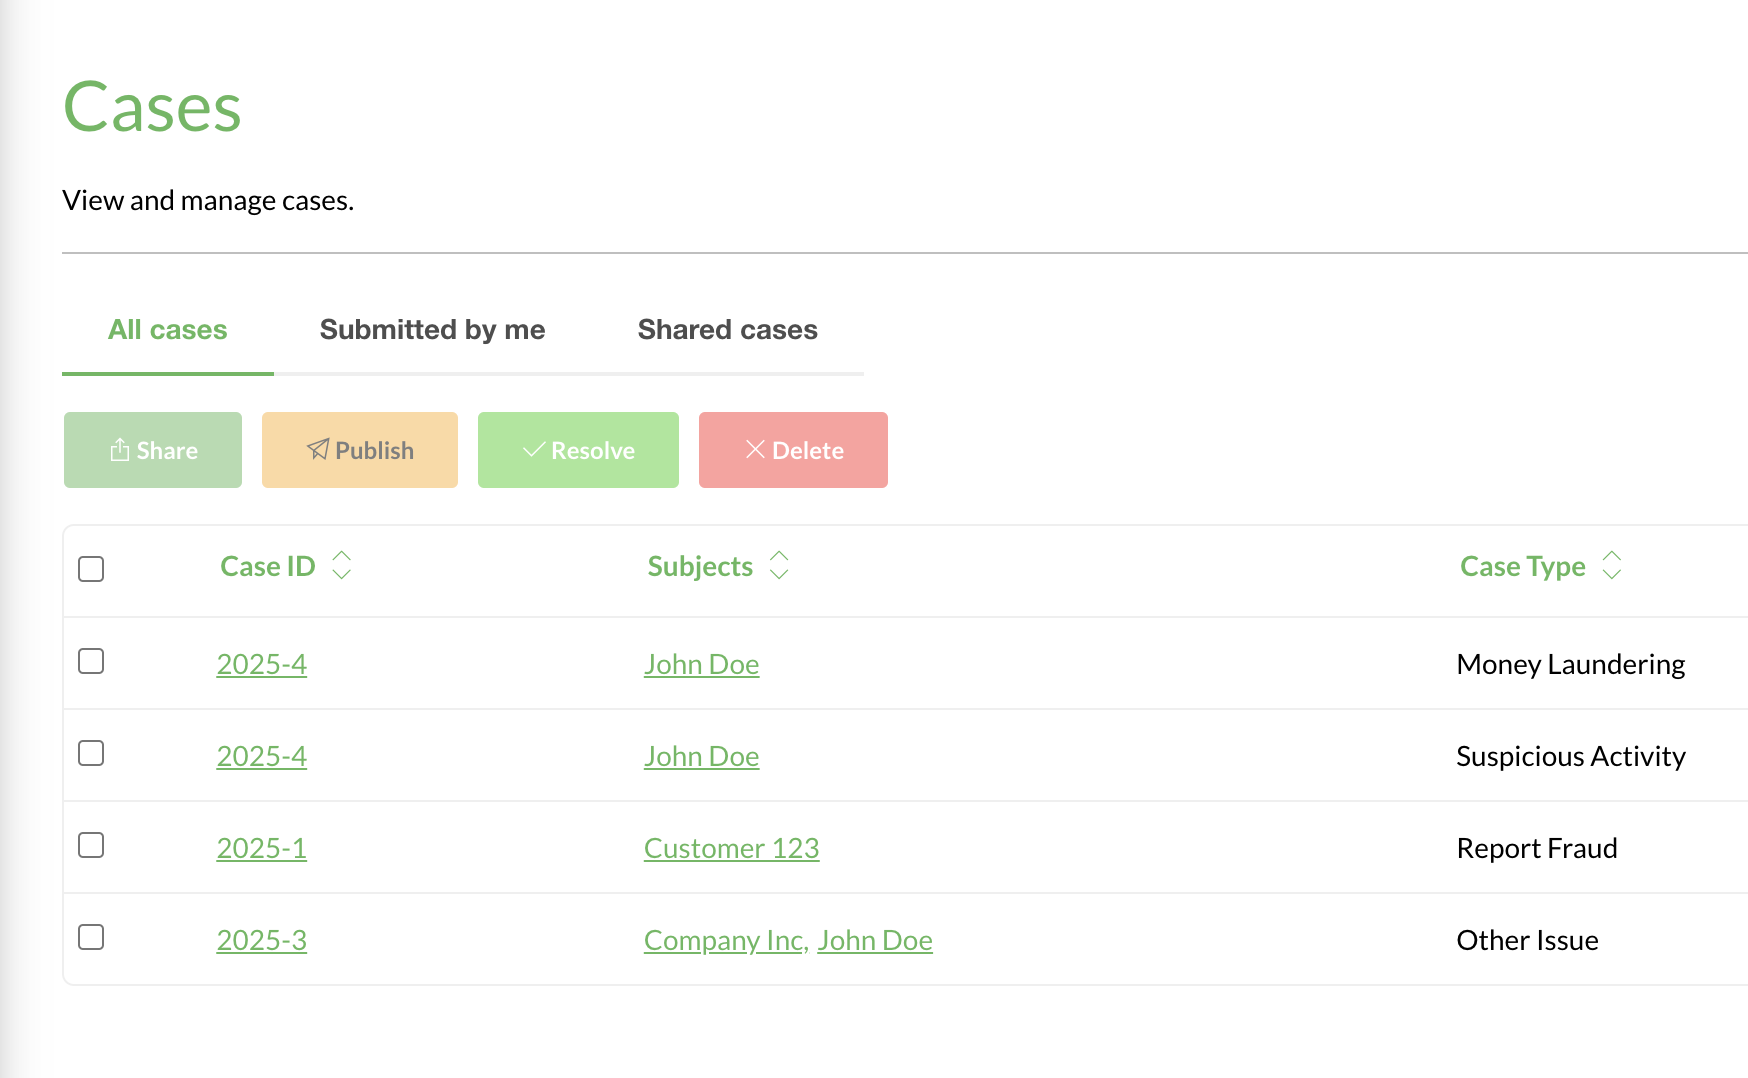Open John Doe from the Suspicious Activity row
The image size is (1748, 1078).
701,756
